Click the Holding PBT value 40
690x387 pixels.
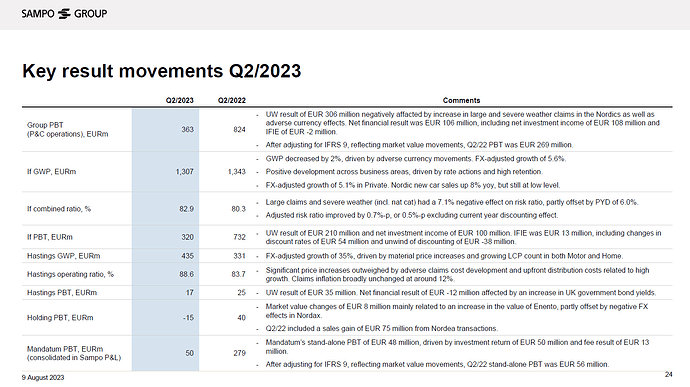(x=242, y=318)
